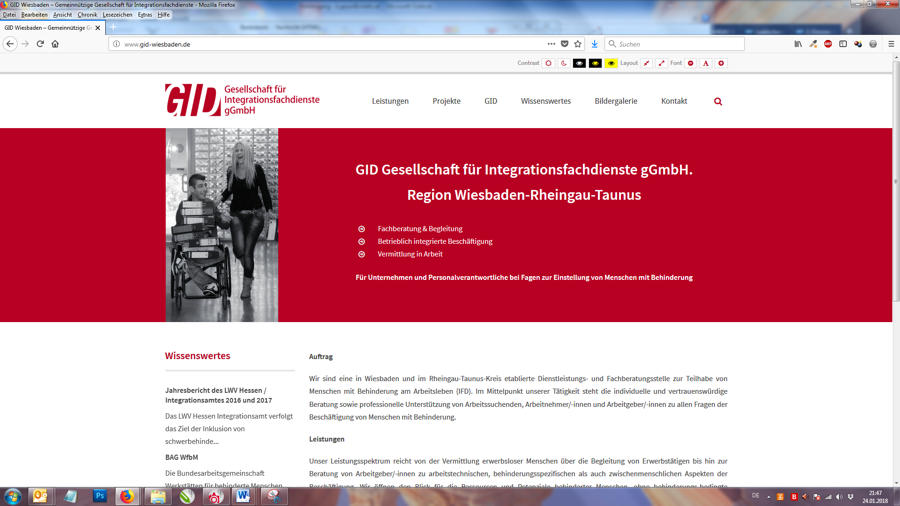900x506 pixels.
Task: Reload the current page
Action: 40,44
